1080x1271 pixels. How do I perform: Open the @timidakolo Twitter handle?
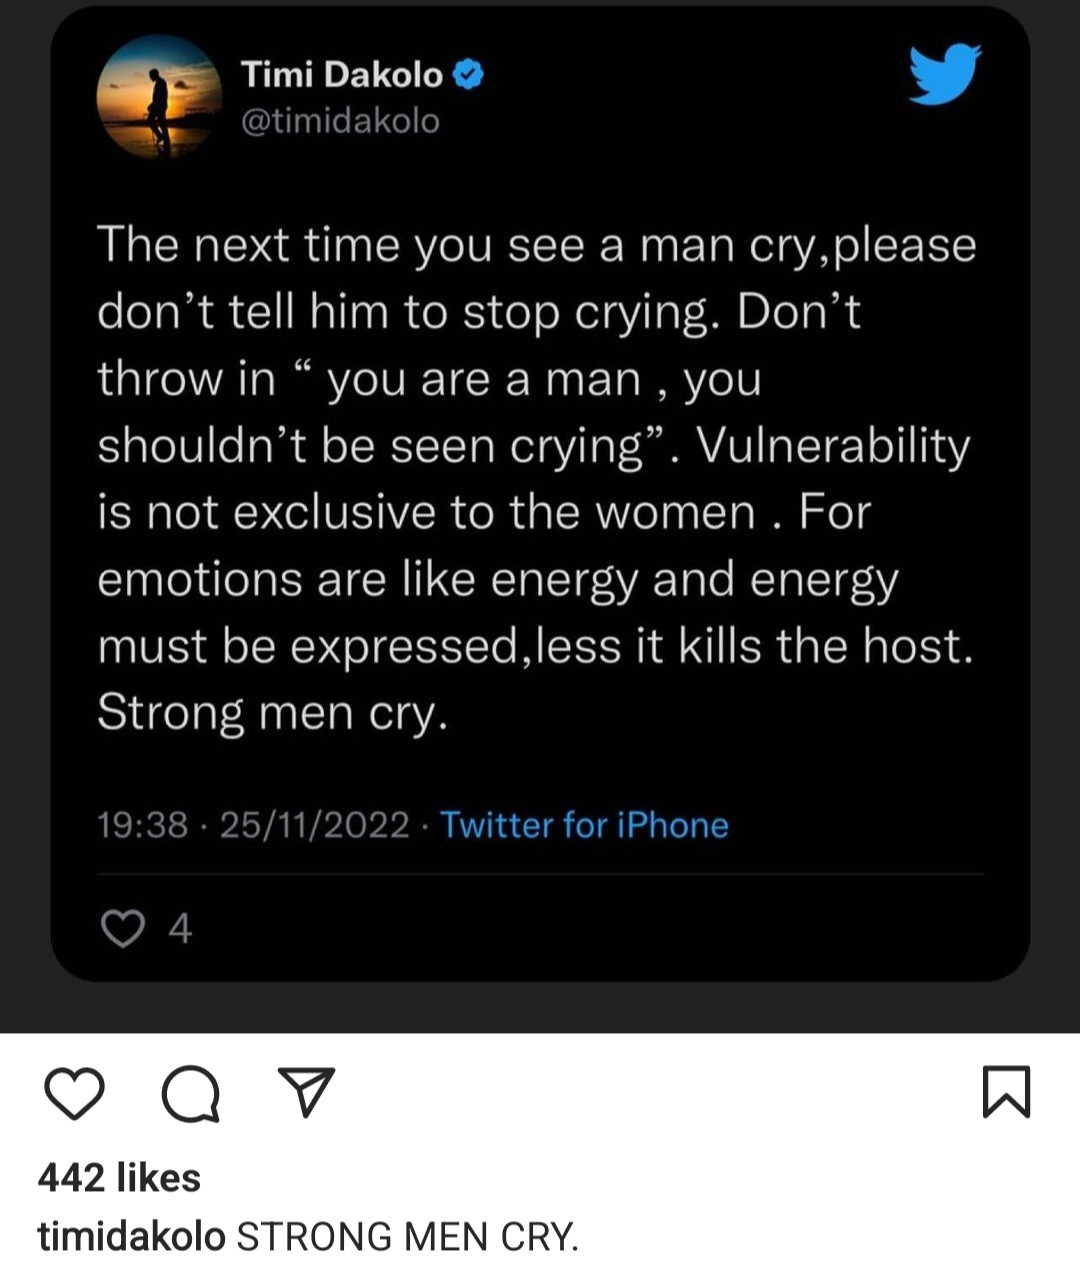pyautogui.click(x=338, y=122)
